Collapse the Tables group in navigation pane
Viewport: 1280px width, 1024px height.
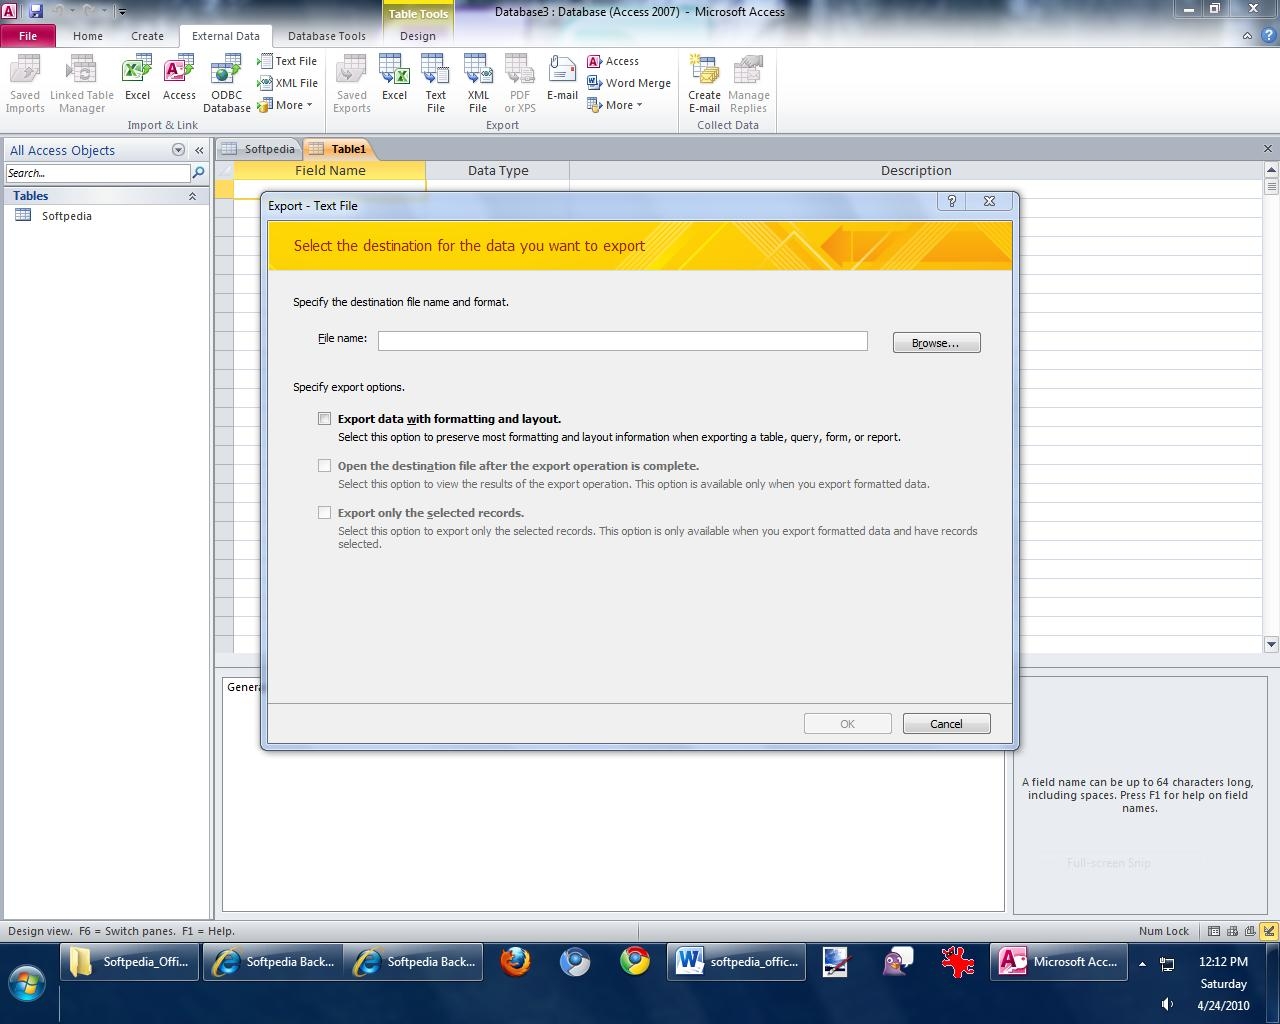[x=192, y=197]
